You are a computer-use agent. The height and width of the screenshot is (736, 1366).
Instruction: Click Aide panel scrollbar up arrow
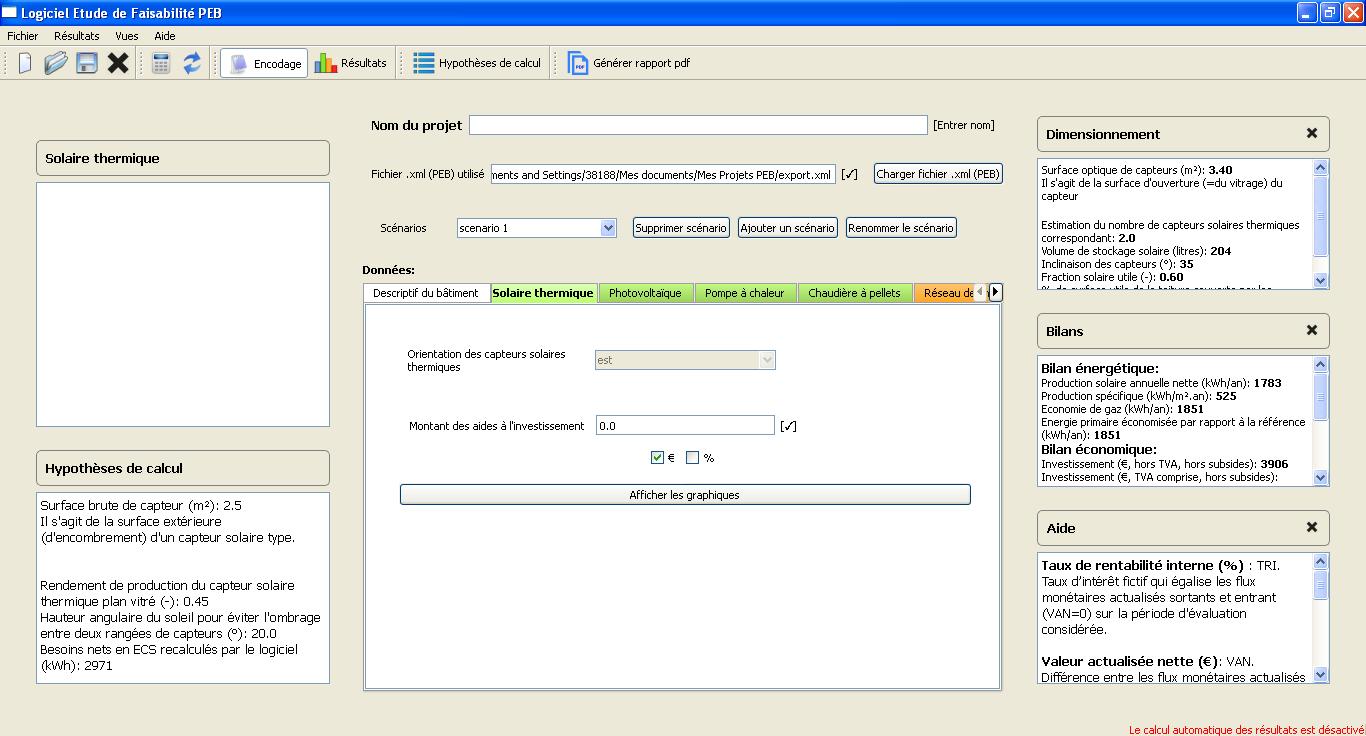click(1320, 562)
